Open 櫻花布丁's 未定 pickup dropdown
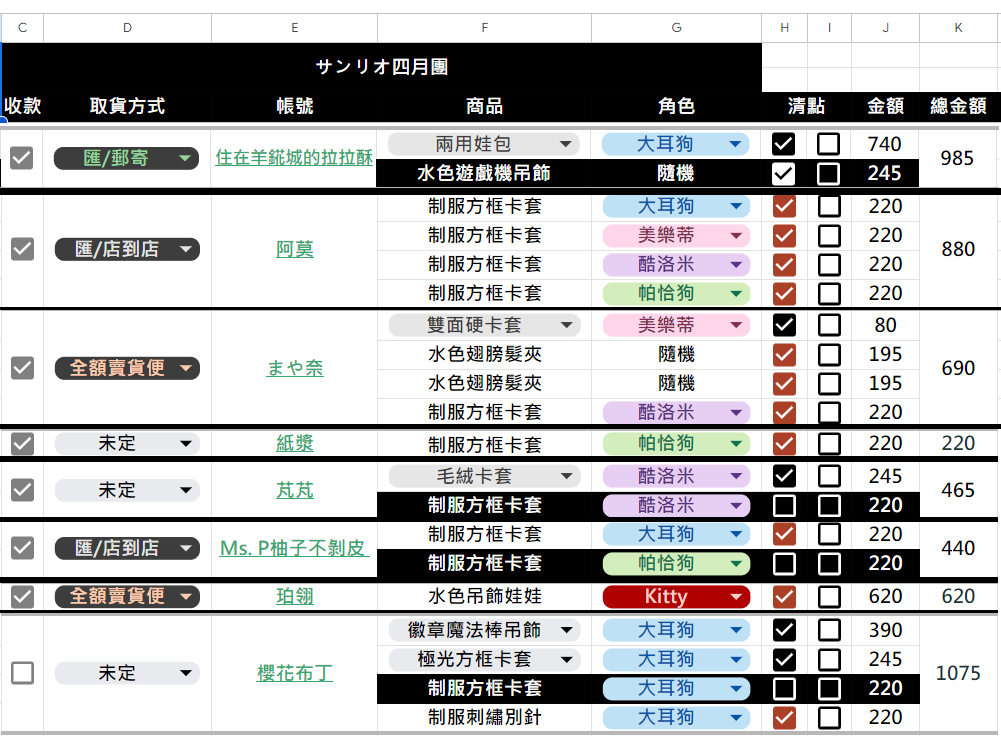 (127, 672)
